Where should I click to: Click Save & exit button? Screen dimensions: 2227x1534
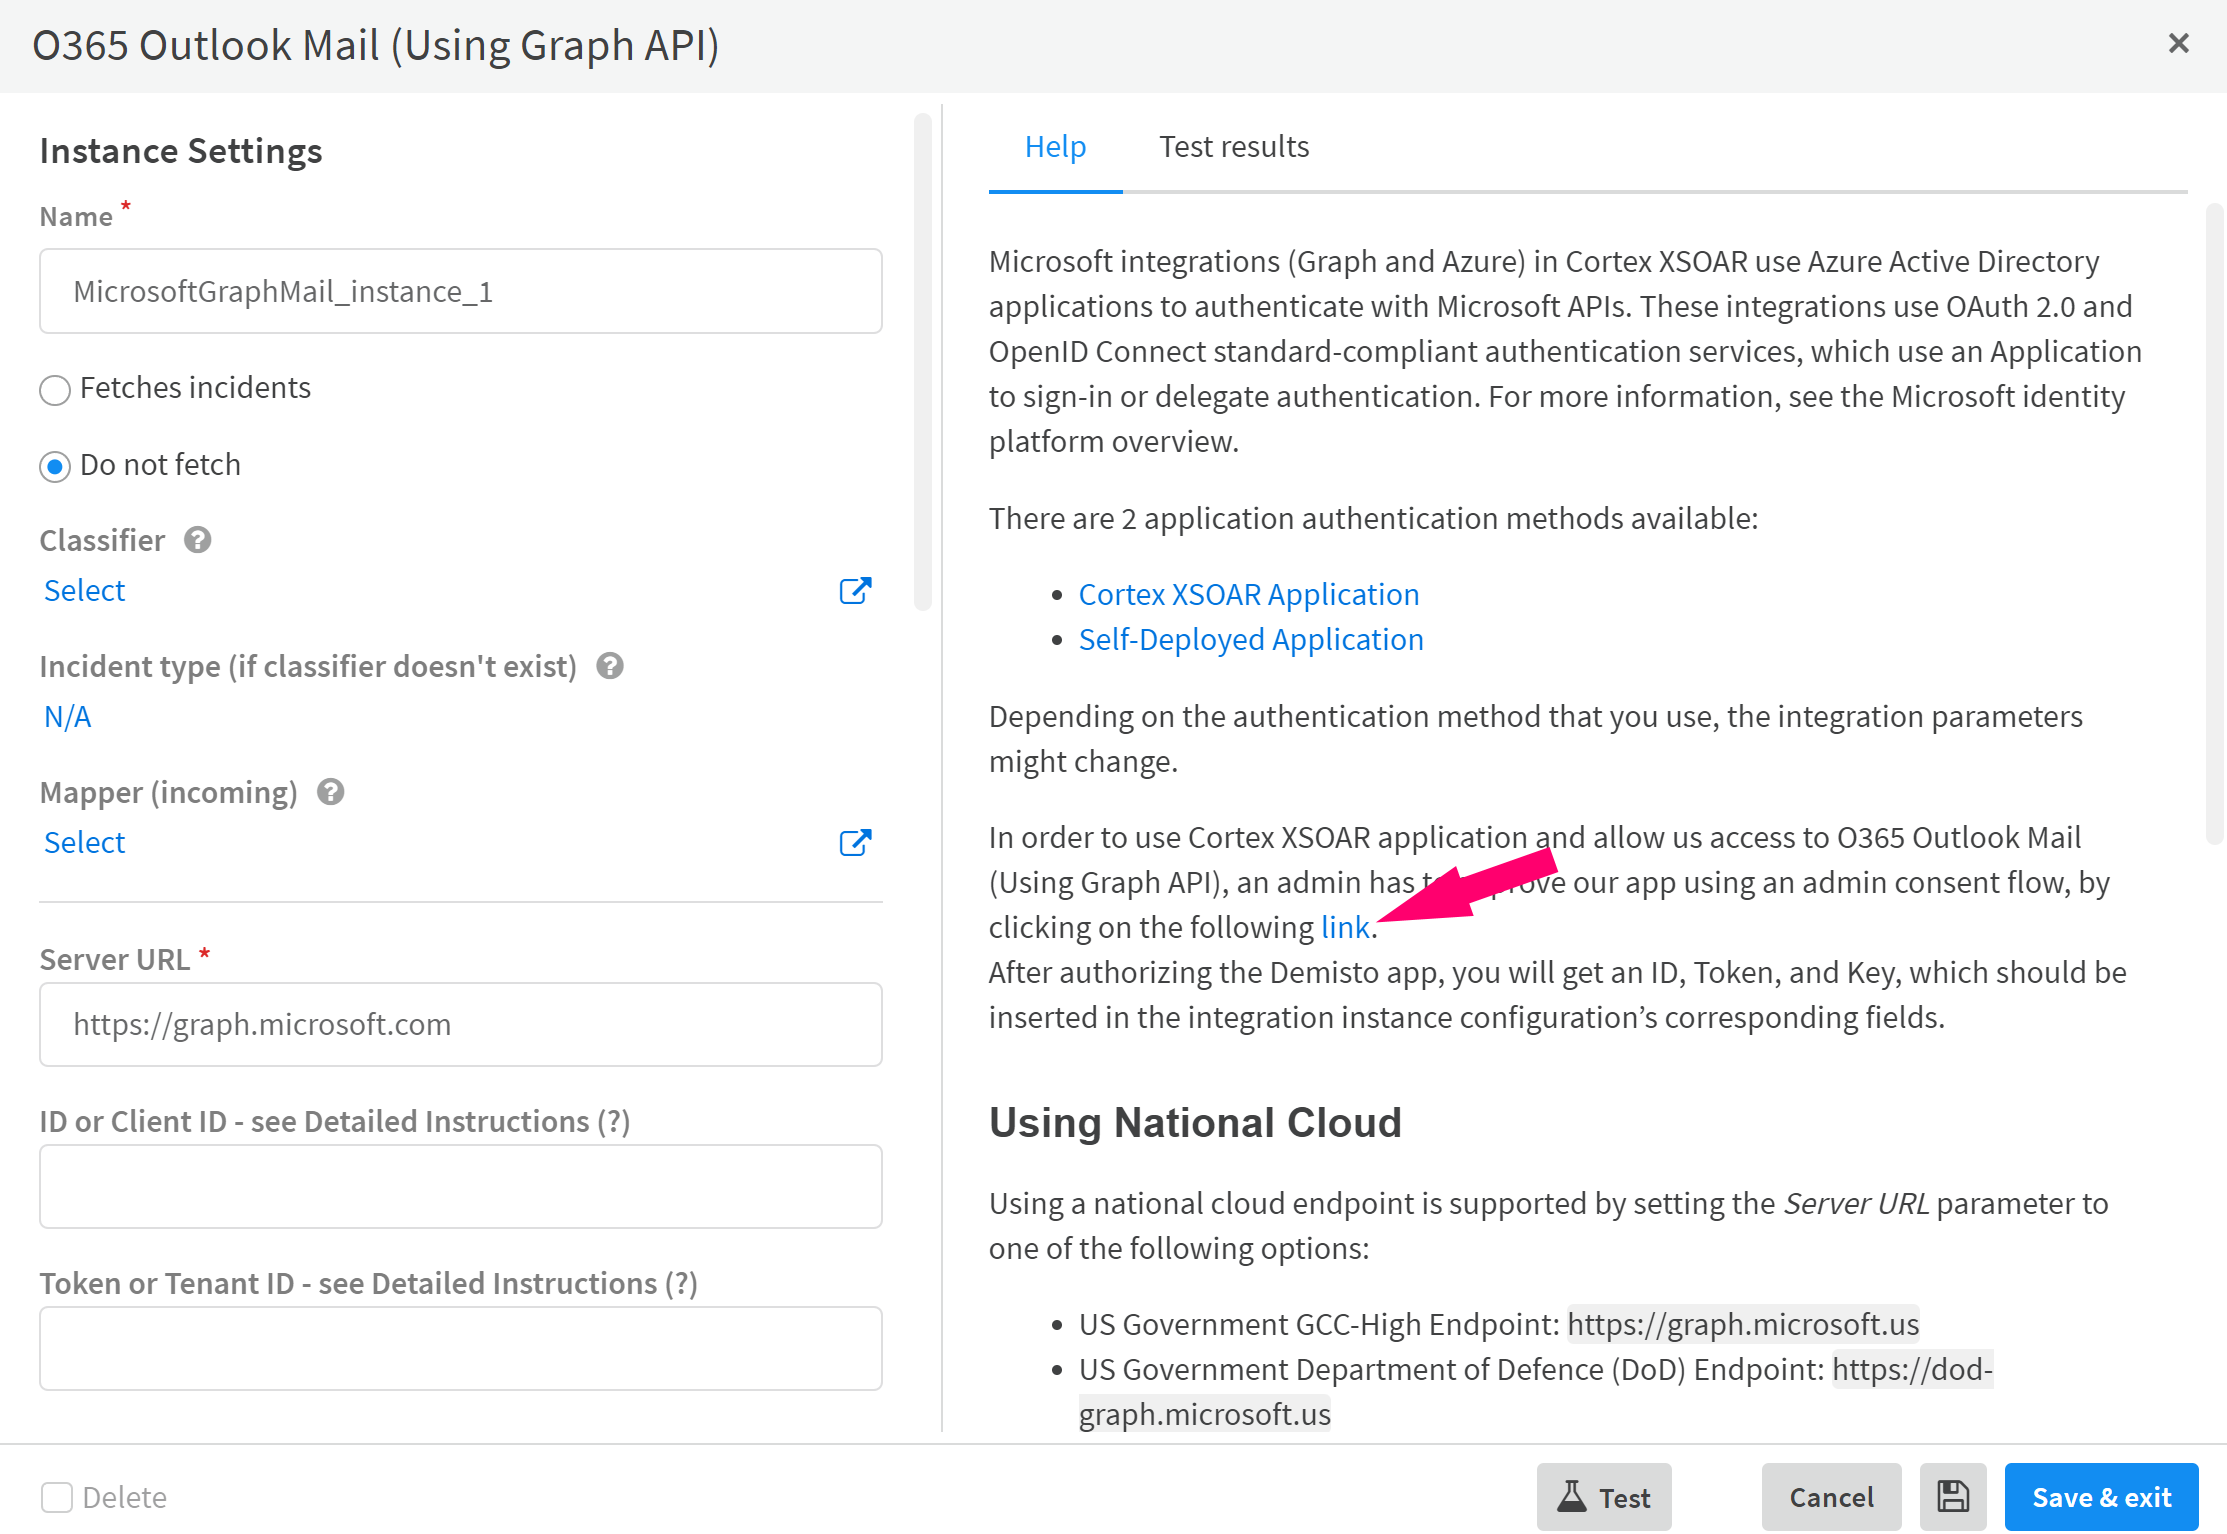tap(2101, 1497)
